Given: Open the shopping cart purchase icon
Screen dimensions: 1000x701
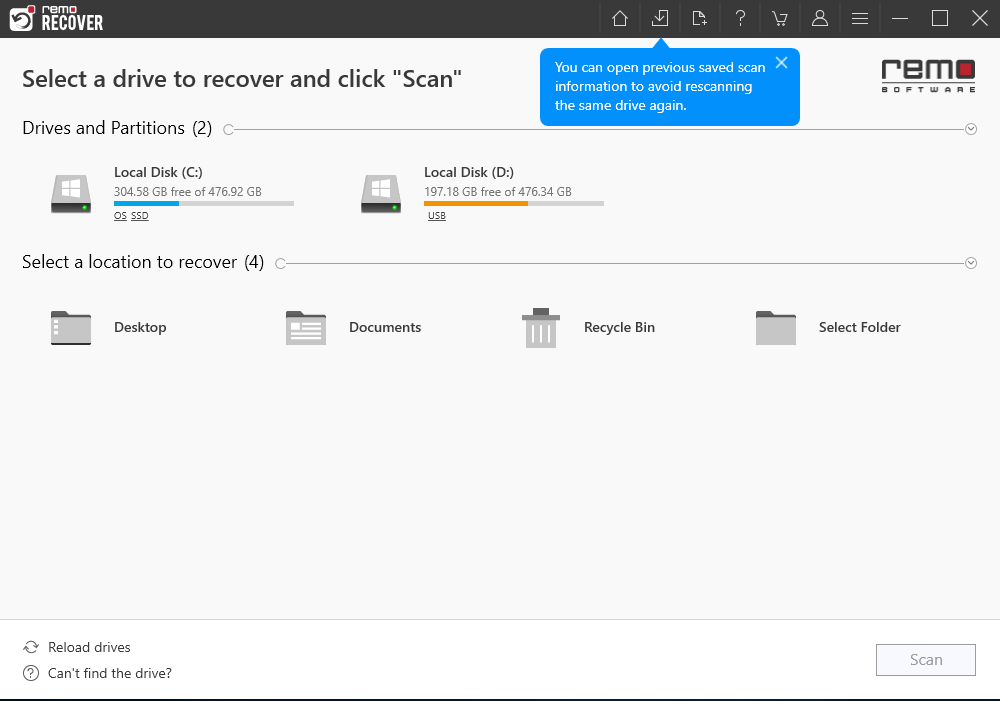Looking at the screenshot, I should [779, 18].
